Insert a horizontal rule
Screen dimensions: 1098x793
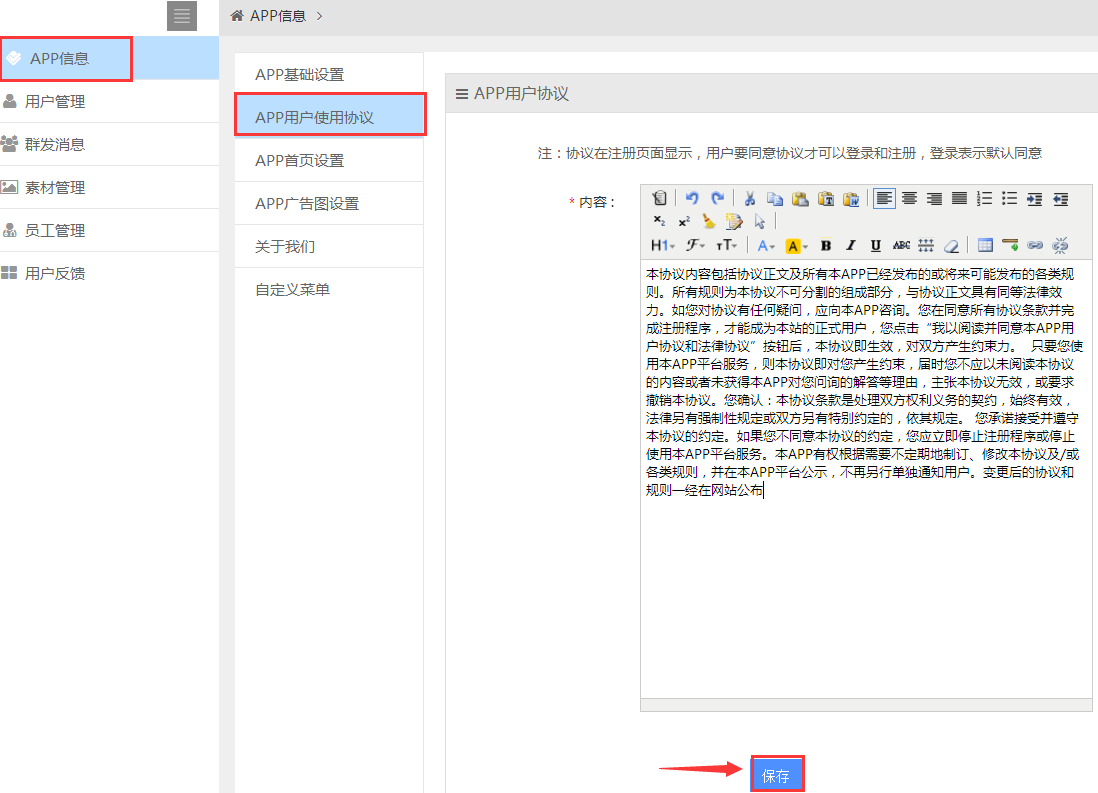tap(1010, 245)
